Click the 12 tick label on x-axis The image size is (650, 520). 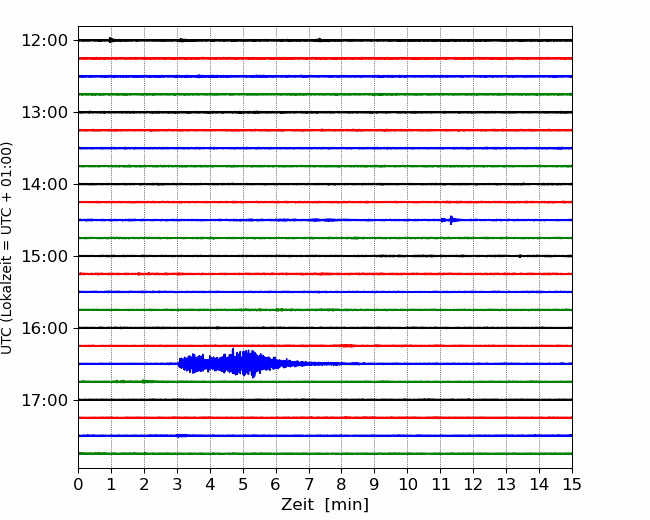473,484
